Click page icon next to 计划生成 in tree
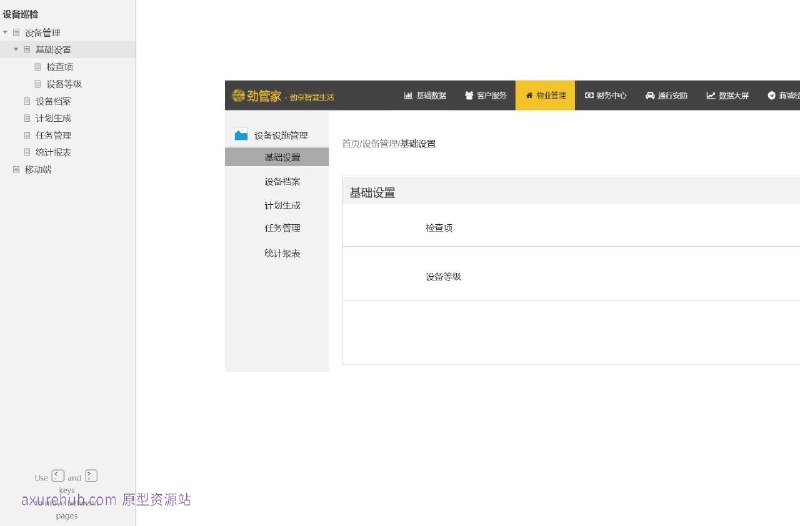The image size is (800, 526). pos(27,118)
